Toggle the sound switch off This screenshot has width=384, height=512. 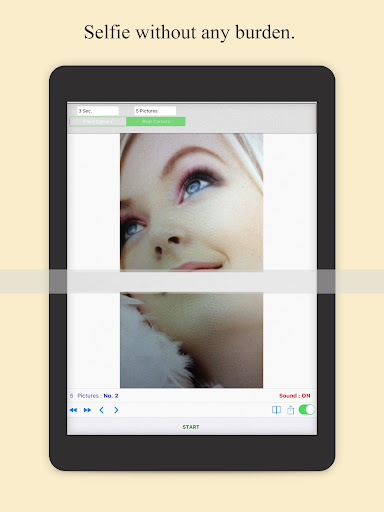point(307,409)
